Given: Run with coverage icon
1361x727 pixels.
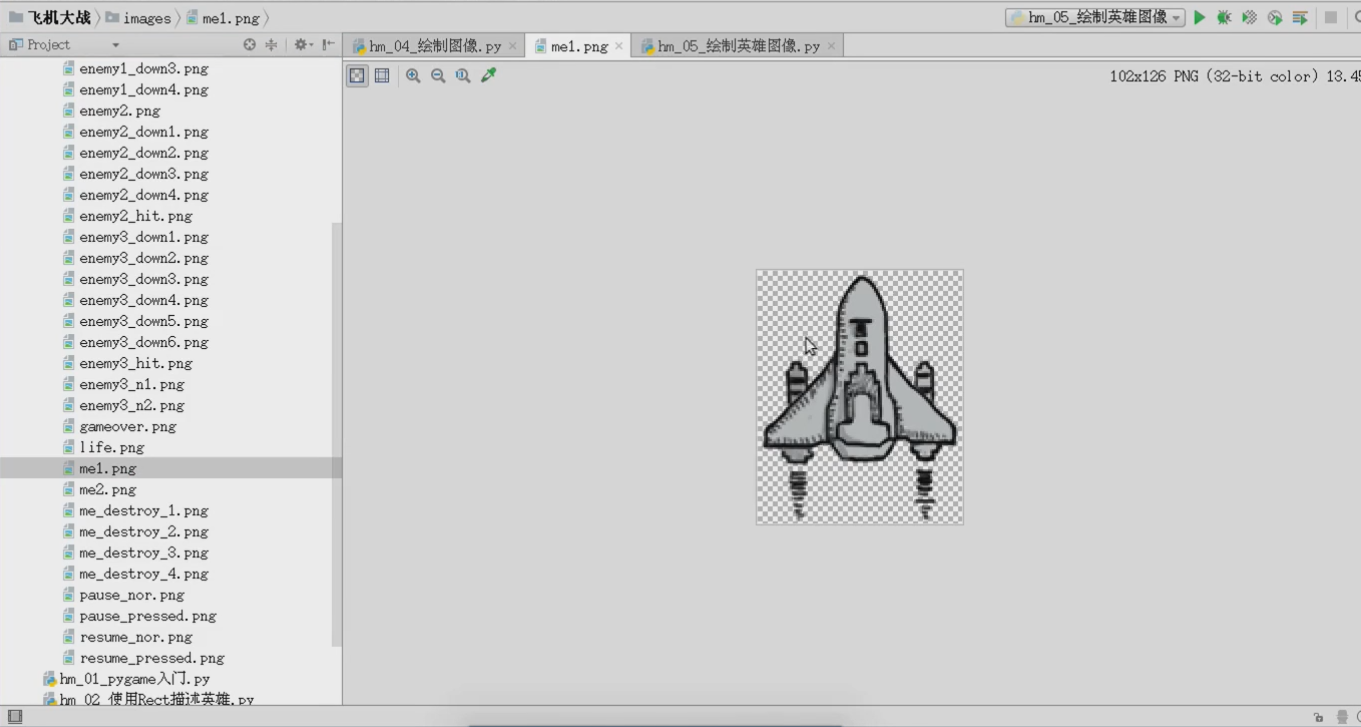Looking at the screenshot, I should 1249,17.
